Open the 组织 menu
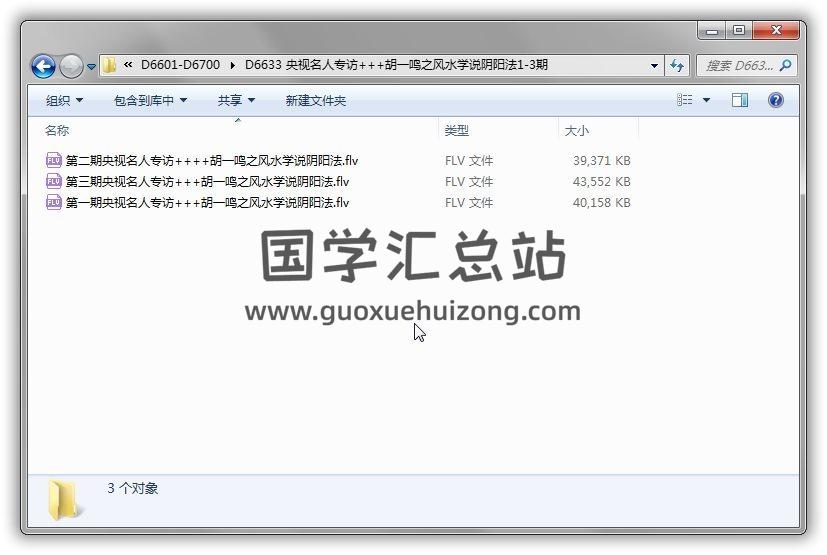Viewport: 827px width, 555px height. tap(64, 100)
